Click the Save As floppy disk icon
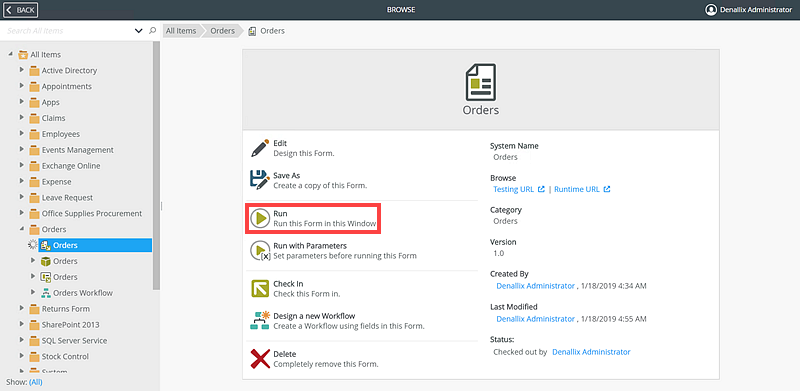Image resolution: width=800 pixels, height=391 pixels. [260, 180]
